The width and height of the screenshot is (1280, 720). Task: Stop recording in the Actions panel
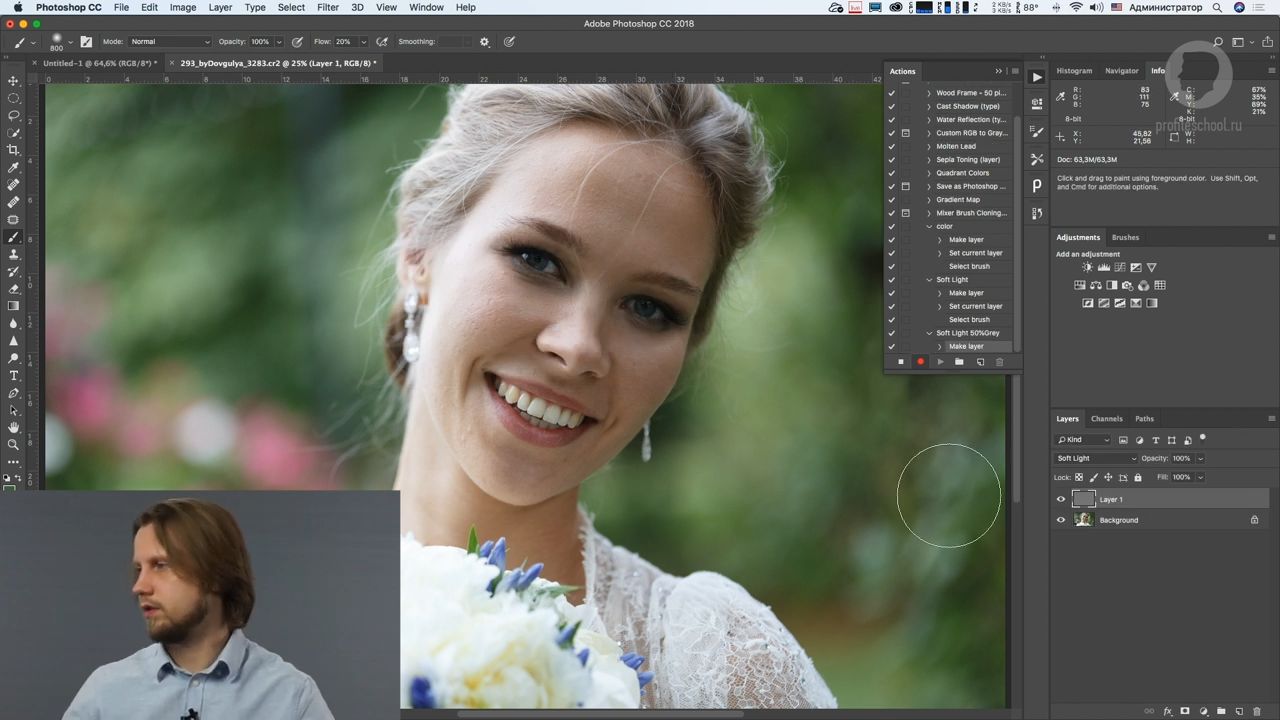900,361
